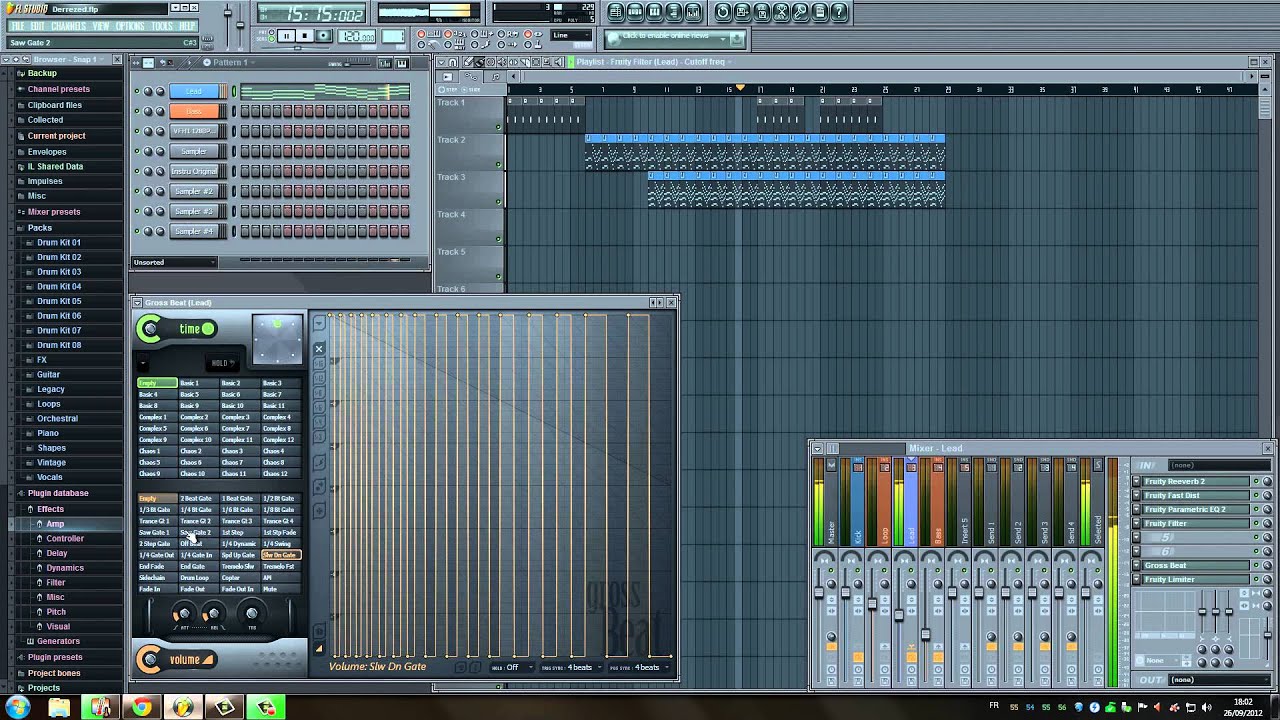Expand the Packs folder in the browser
Image resolution: width=1280 pixels, height=720 pixels.
point(38,228)
